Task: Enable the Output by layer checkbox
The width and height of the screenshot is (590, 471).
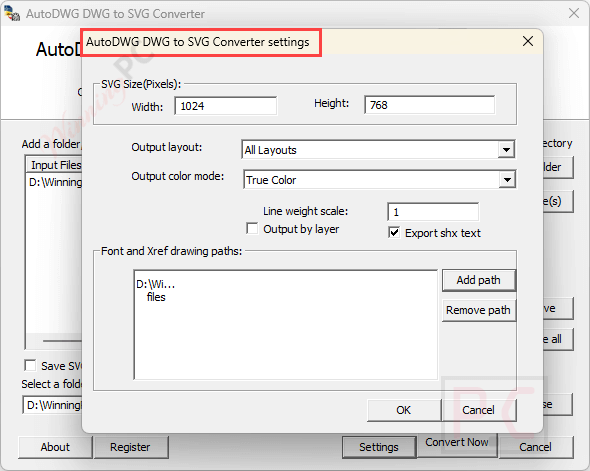Action: 252,229
